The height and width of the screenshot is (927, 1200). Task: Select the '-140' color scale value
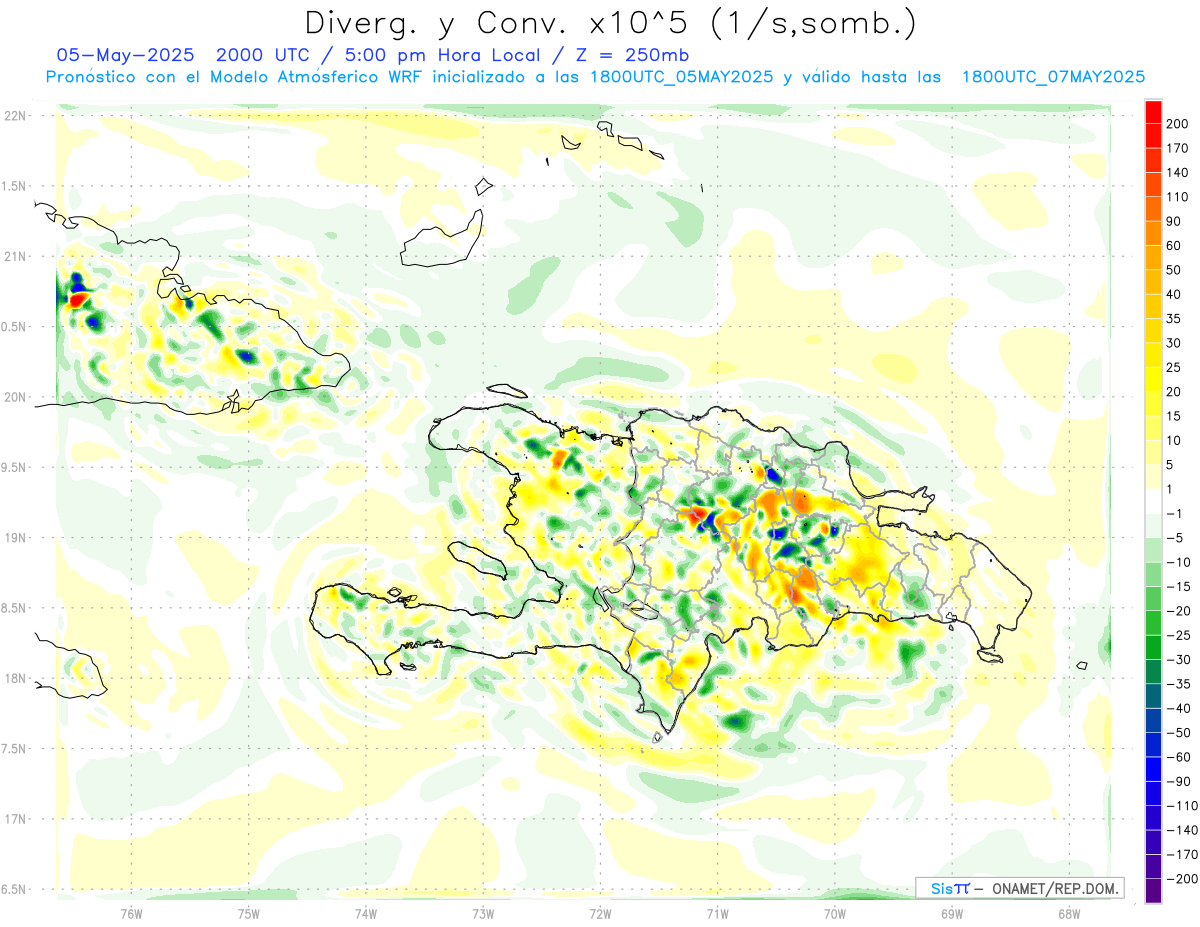[1181, 830]
